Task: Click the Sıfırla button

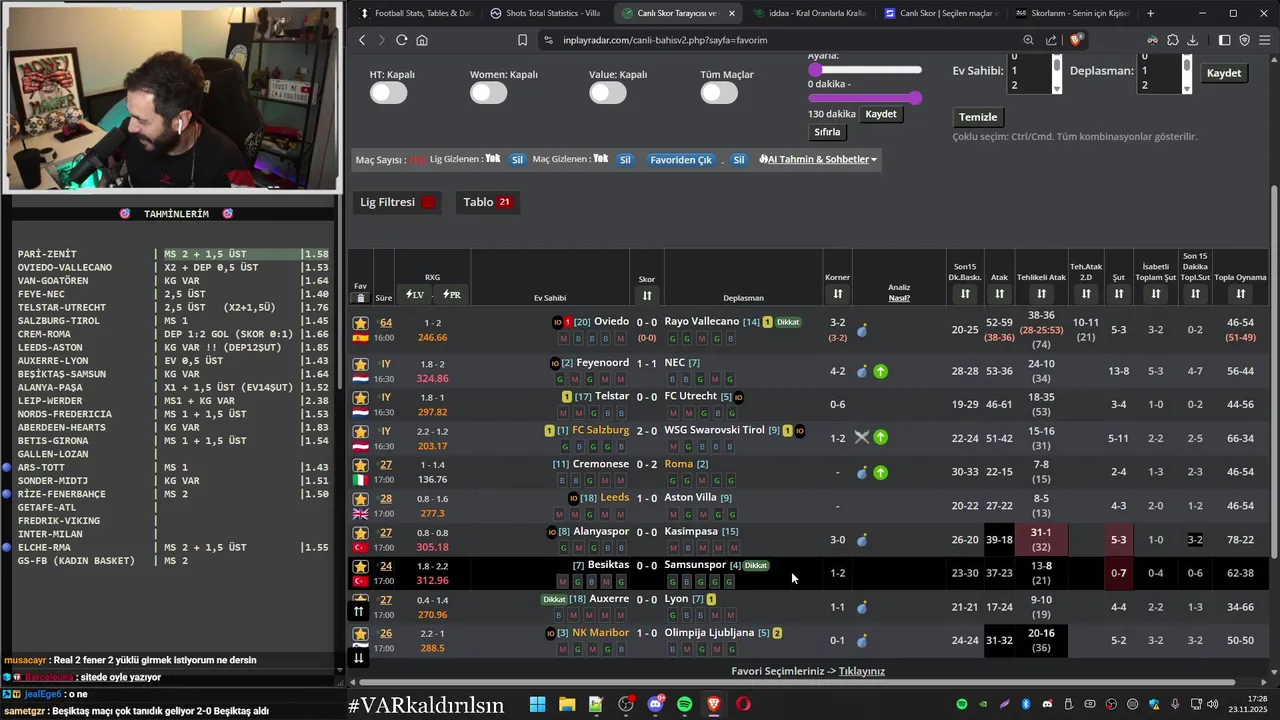Action: (827, 132)
